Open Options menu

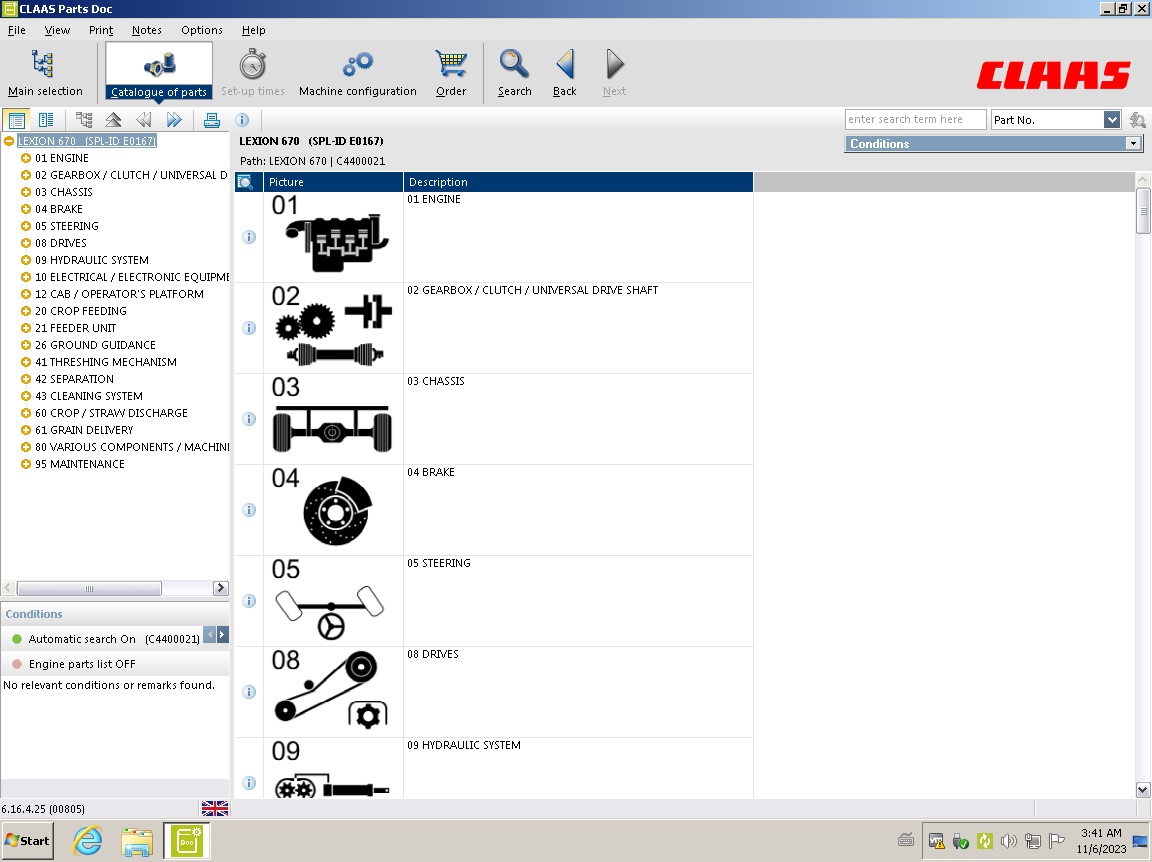click(201, 30)
